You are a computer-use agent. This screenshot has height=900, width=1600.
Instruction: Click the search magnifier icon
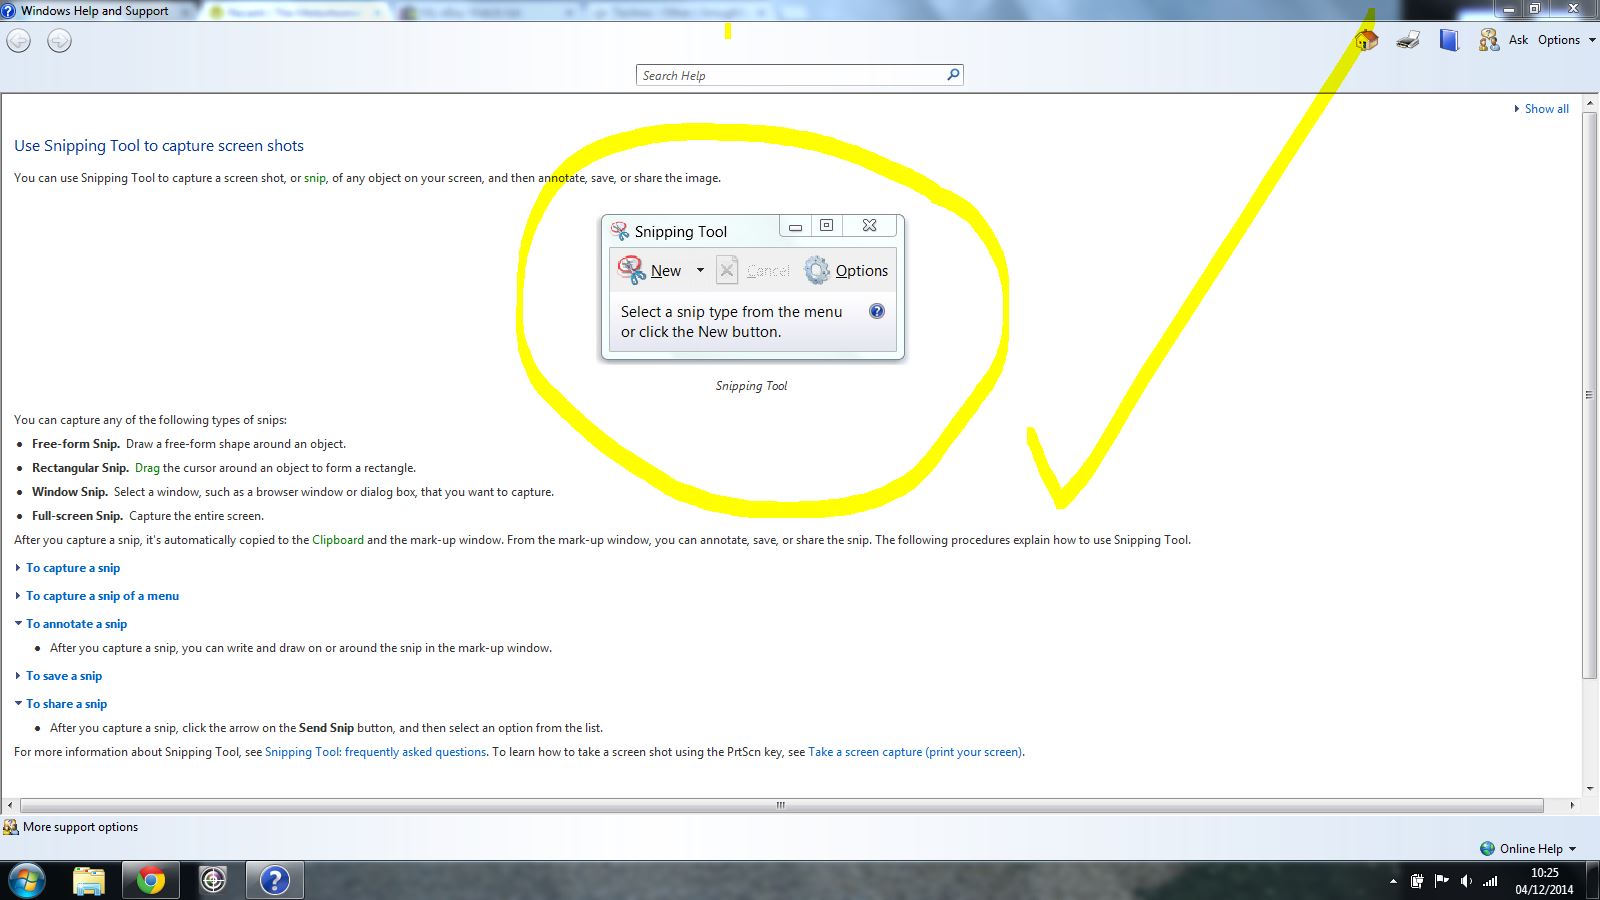953,75
